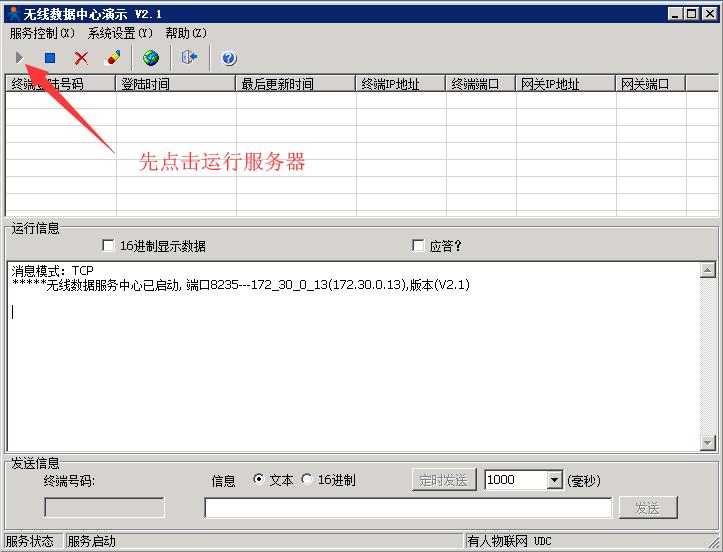Open help via the blue question mark icon
Viewport: 723px width, 552px height.
[228, 58]
